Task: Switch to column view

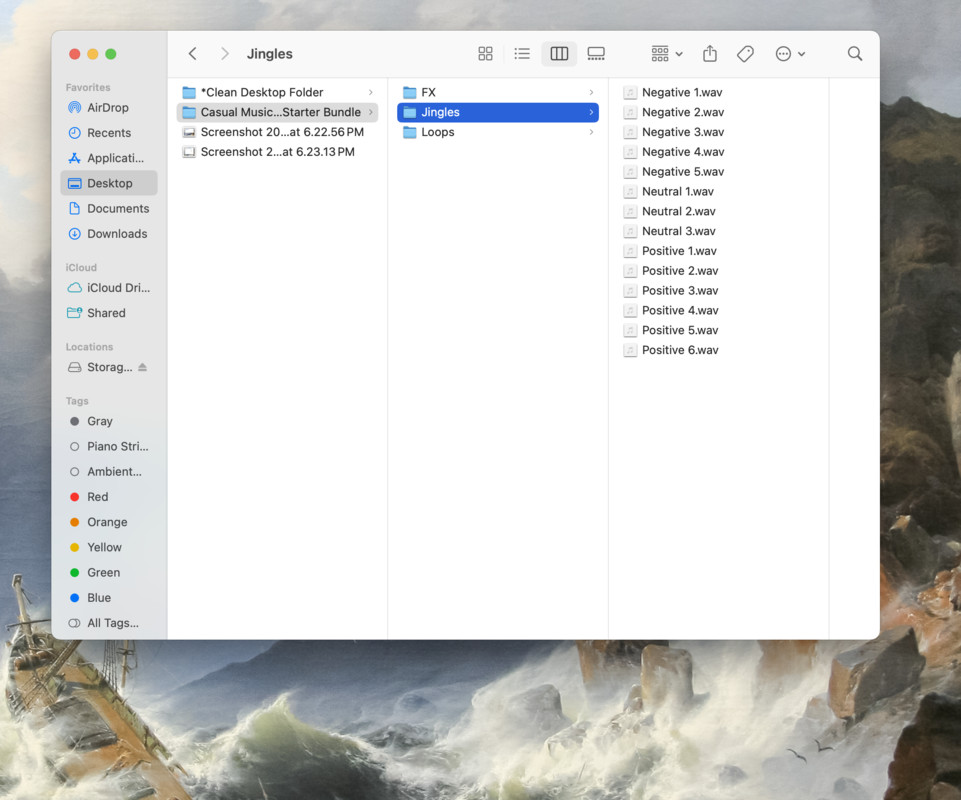Action: point(559,54)
